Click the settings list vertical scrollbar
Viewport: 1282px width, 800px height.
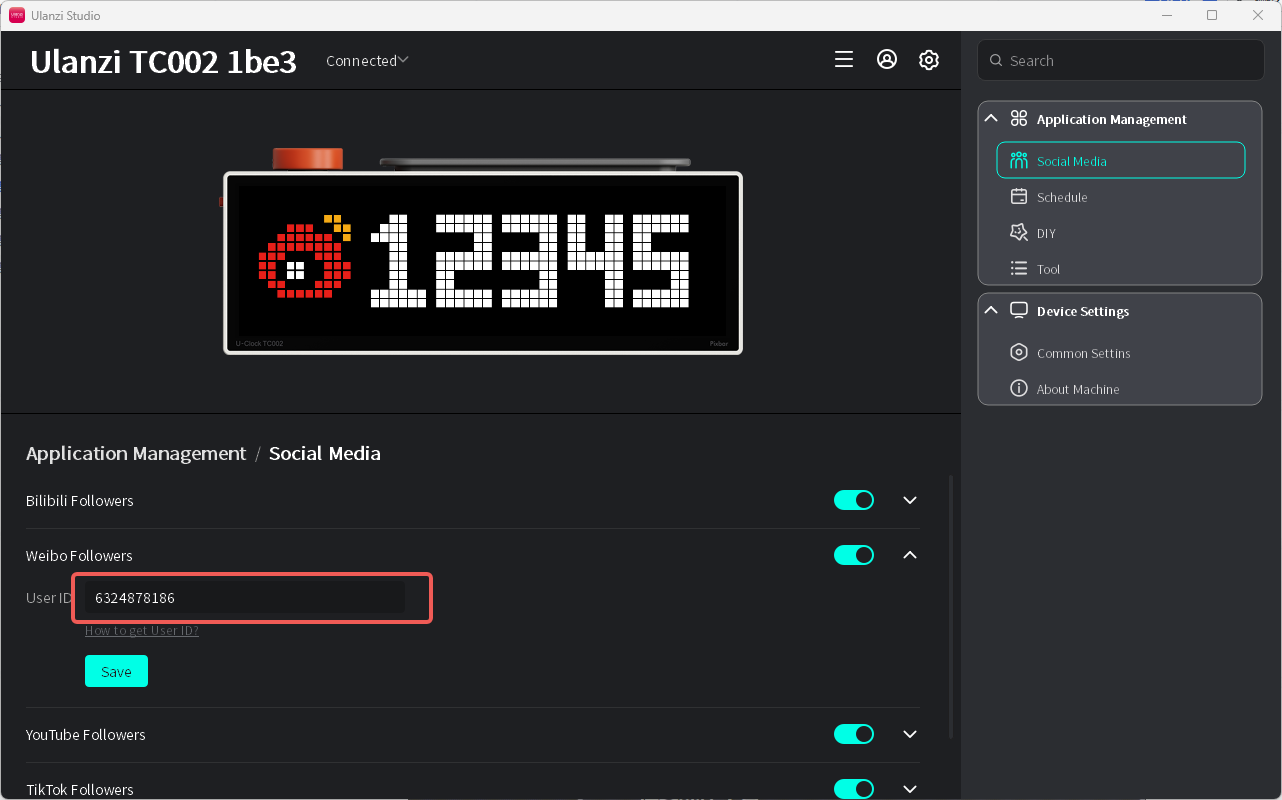[x=950, y=607]
